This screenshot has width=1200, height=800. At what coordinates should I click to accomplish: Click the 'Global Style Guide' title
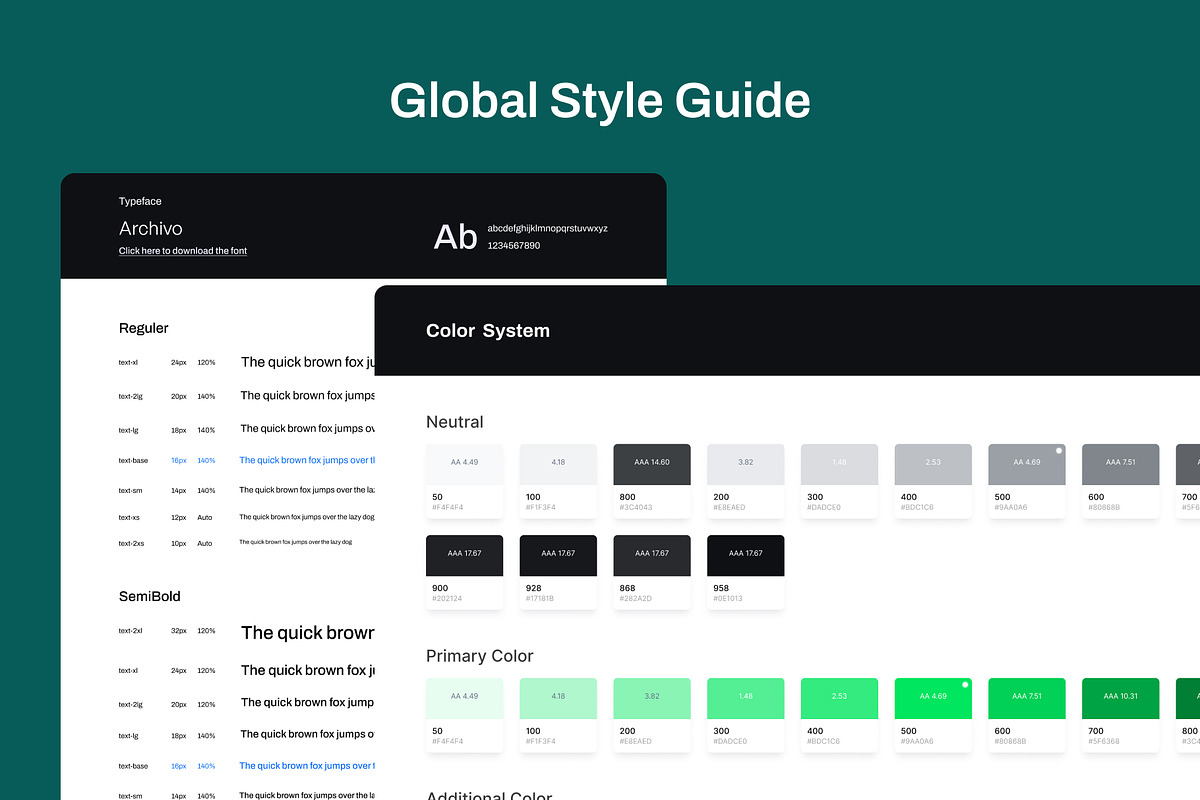point(600,102)
